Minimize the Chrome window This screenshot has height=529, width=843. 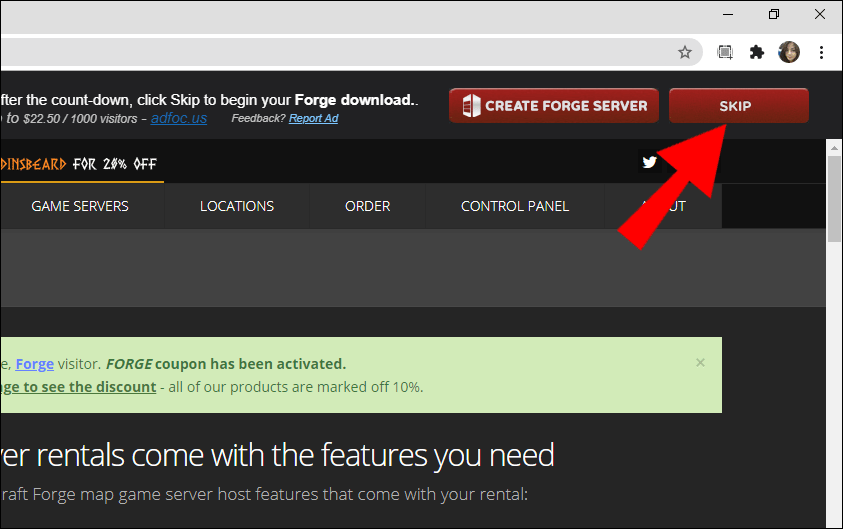point(728,15)
